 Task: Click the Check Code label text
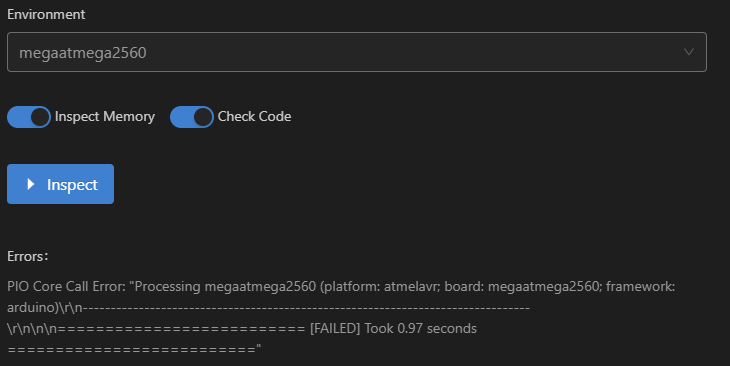254,116
